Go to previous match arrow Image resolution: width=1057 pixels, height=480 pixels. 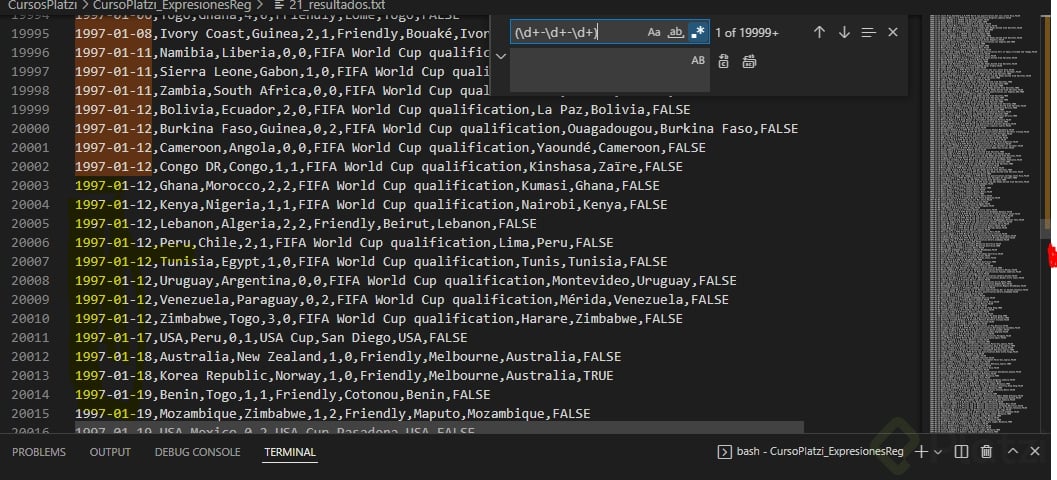tap(819, 32)
